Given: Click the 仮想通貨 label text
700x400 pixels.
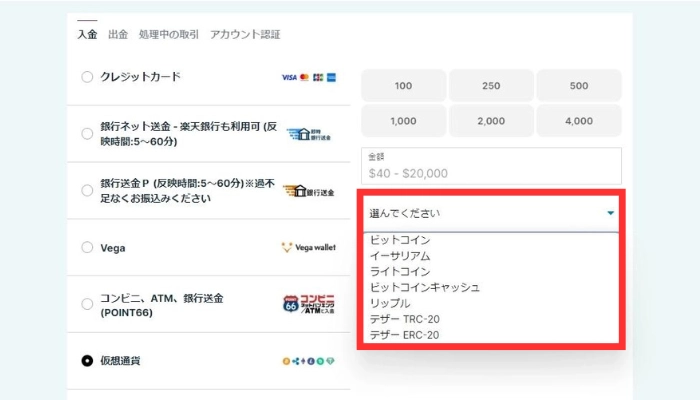Looking at the screenshot, I should [x=120, y=361].
